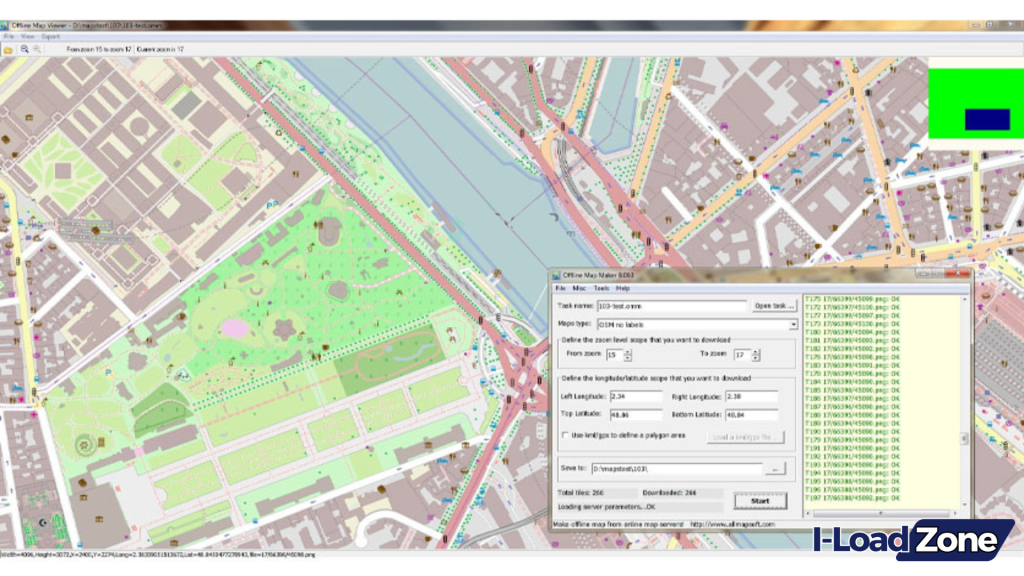Browse the Save to folder with the ... button
The image size is (1024, 576).
click(776, 467)
